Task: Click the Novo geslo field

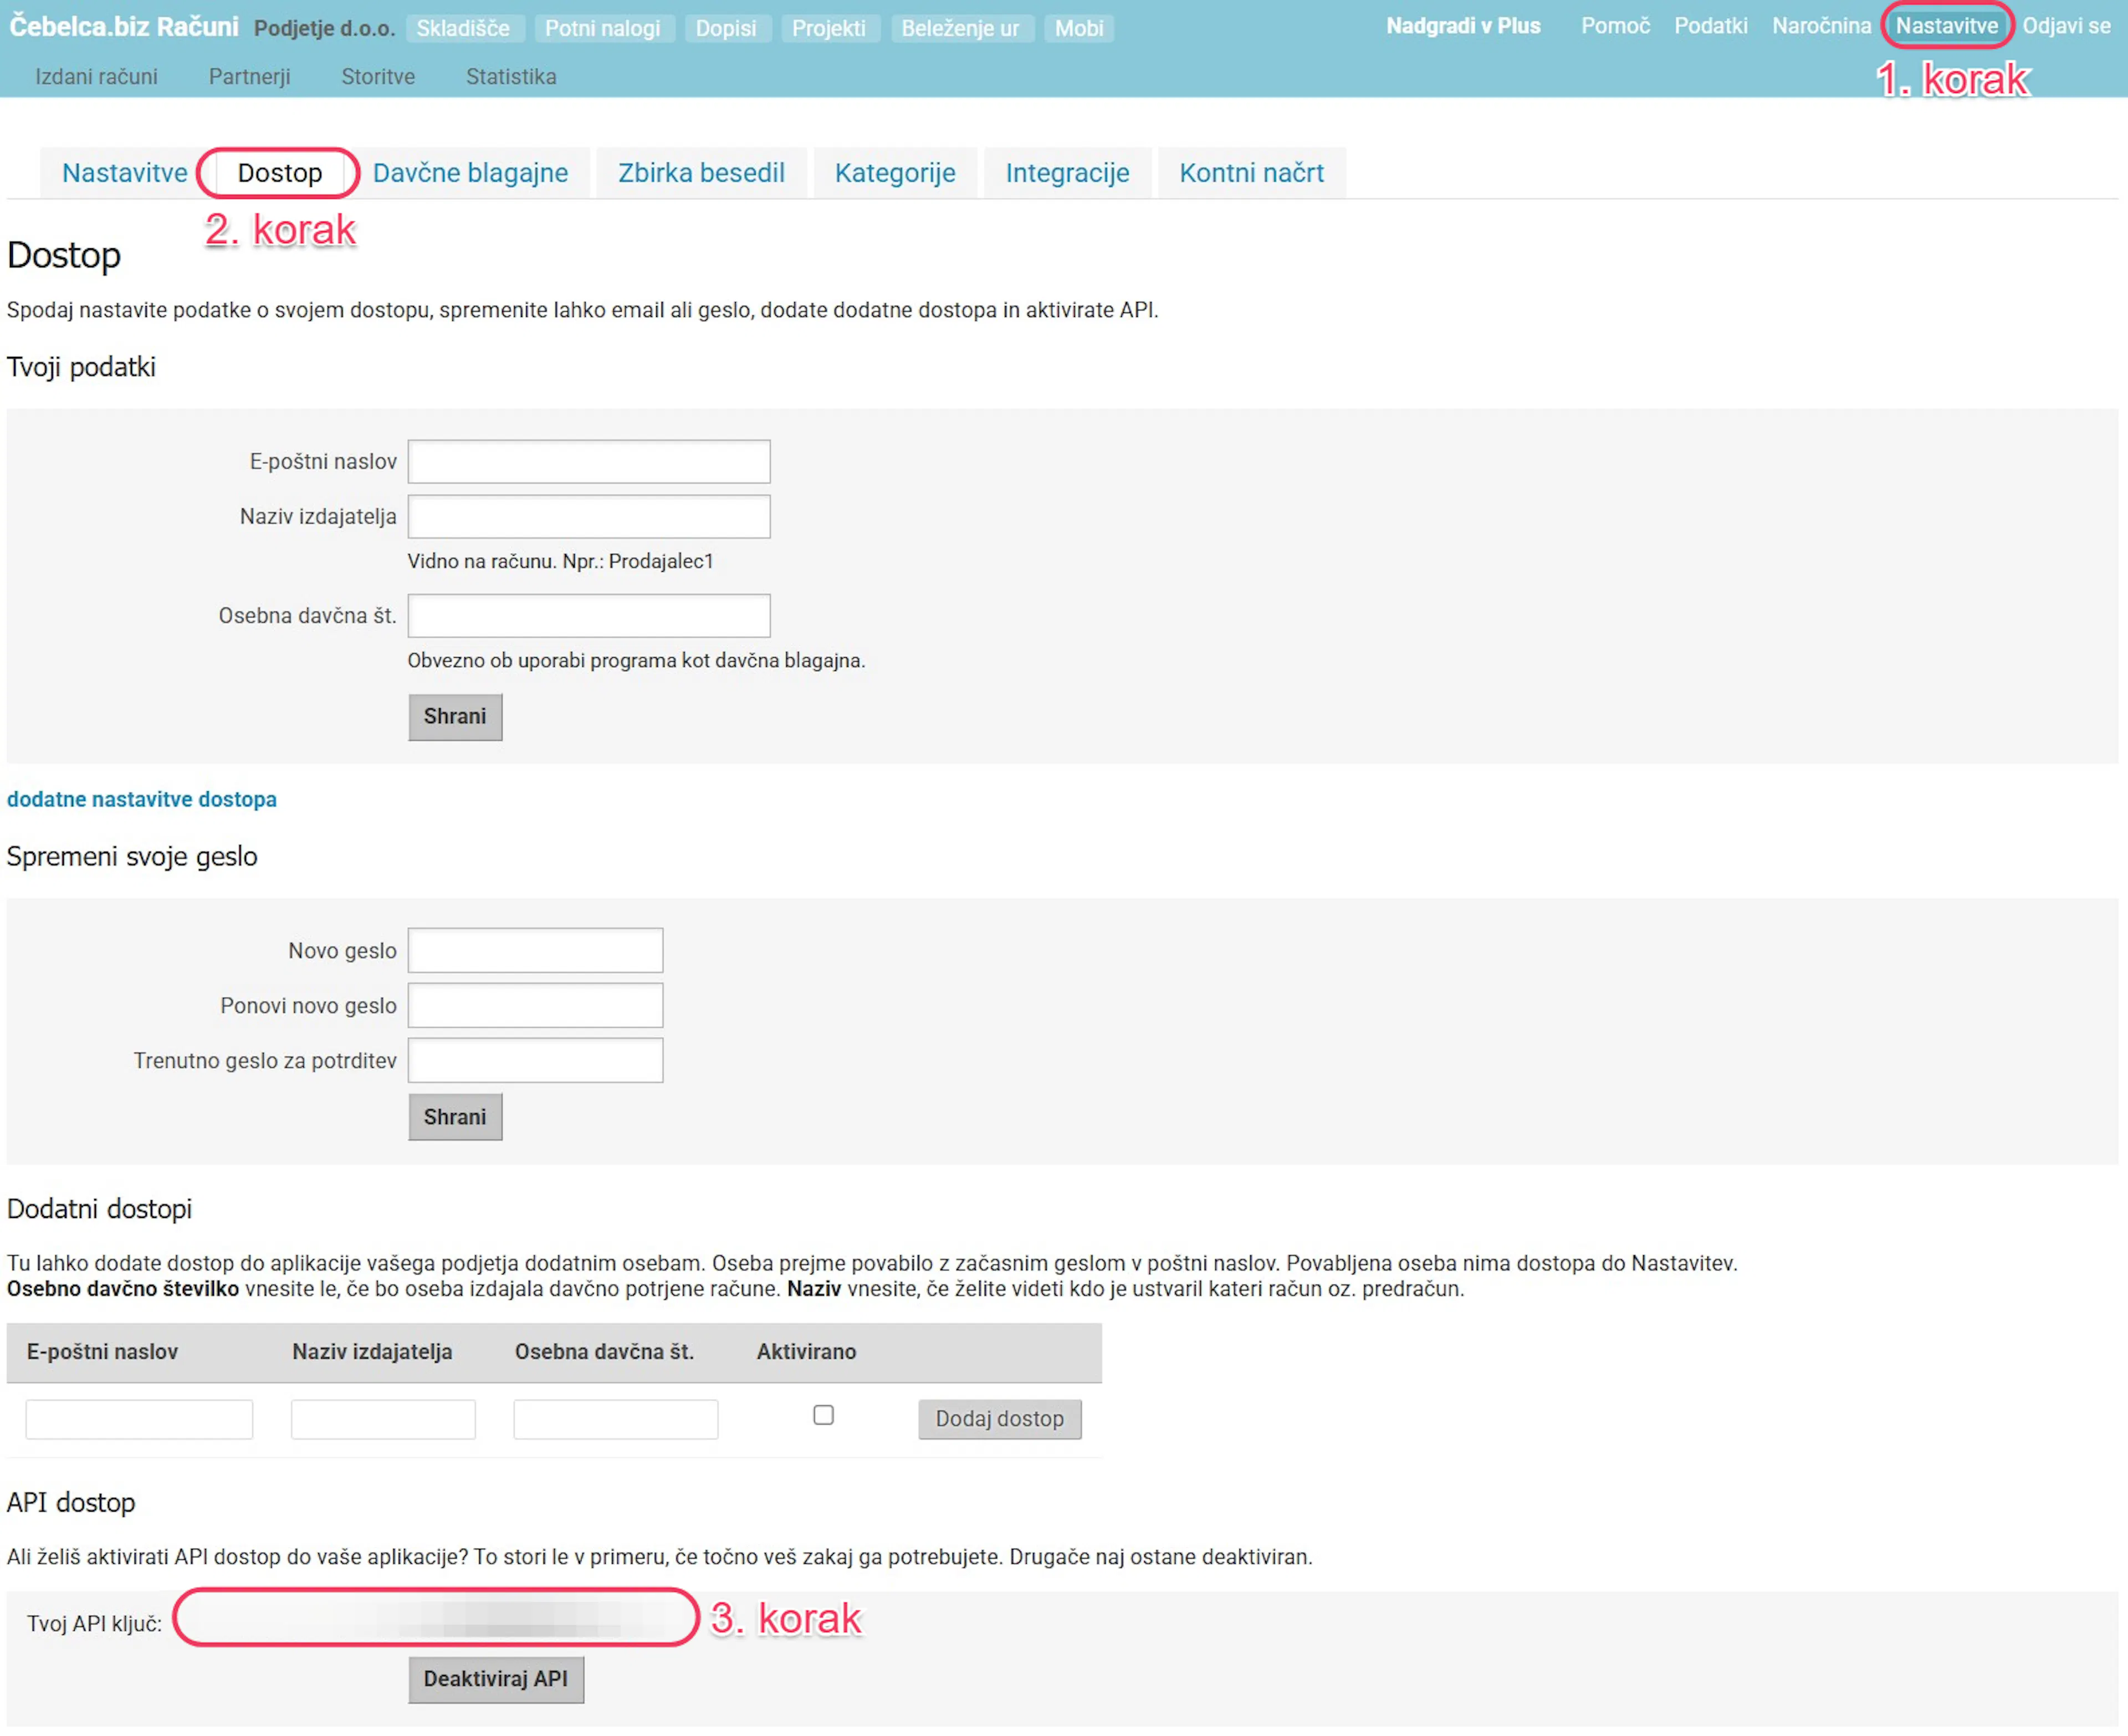Action: point(535,951)
